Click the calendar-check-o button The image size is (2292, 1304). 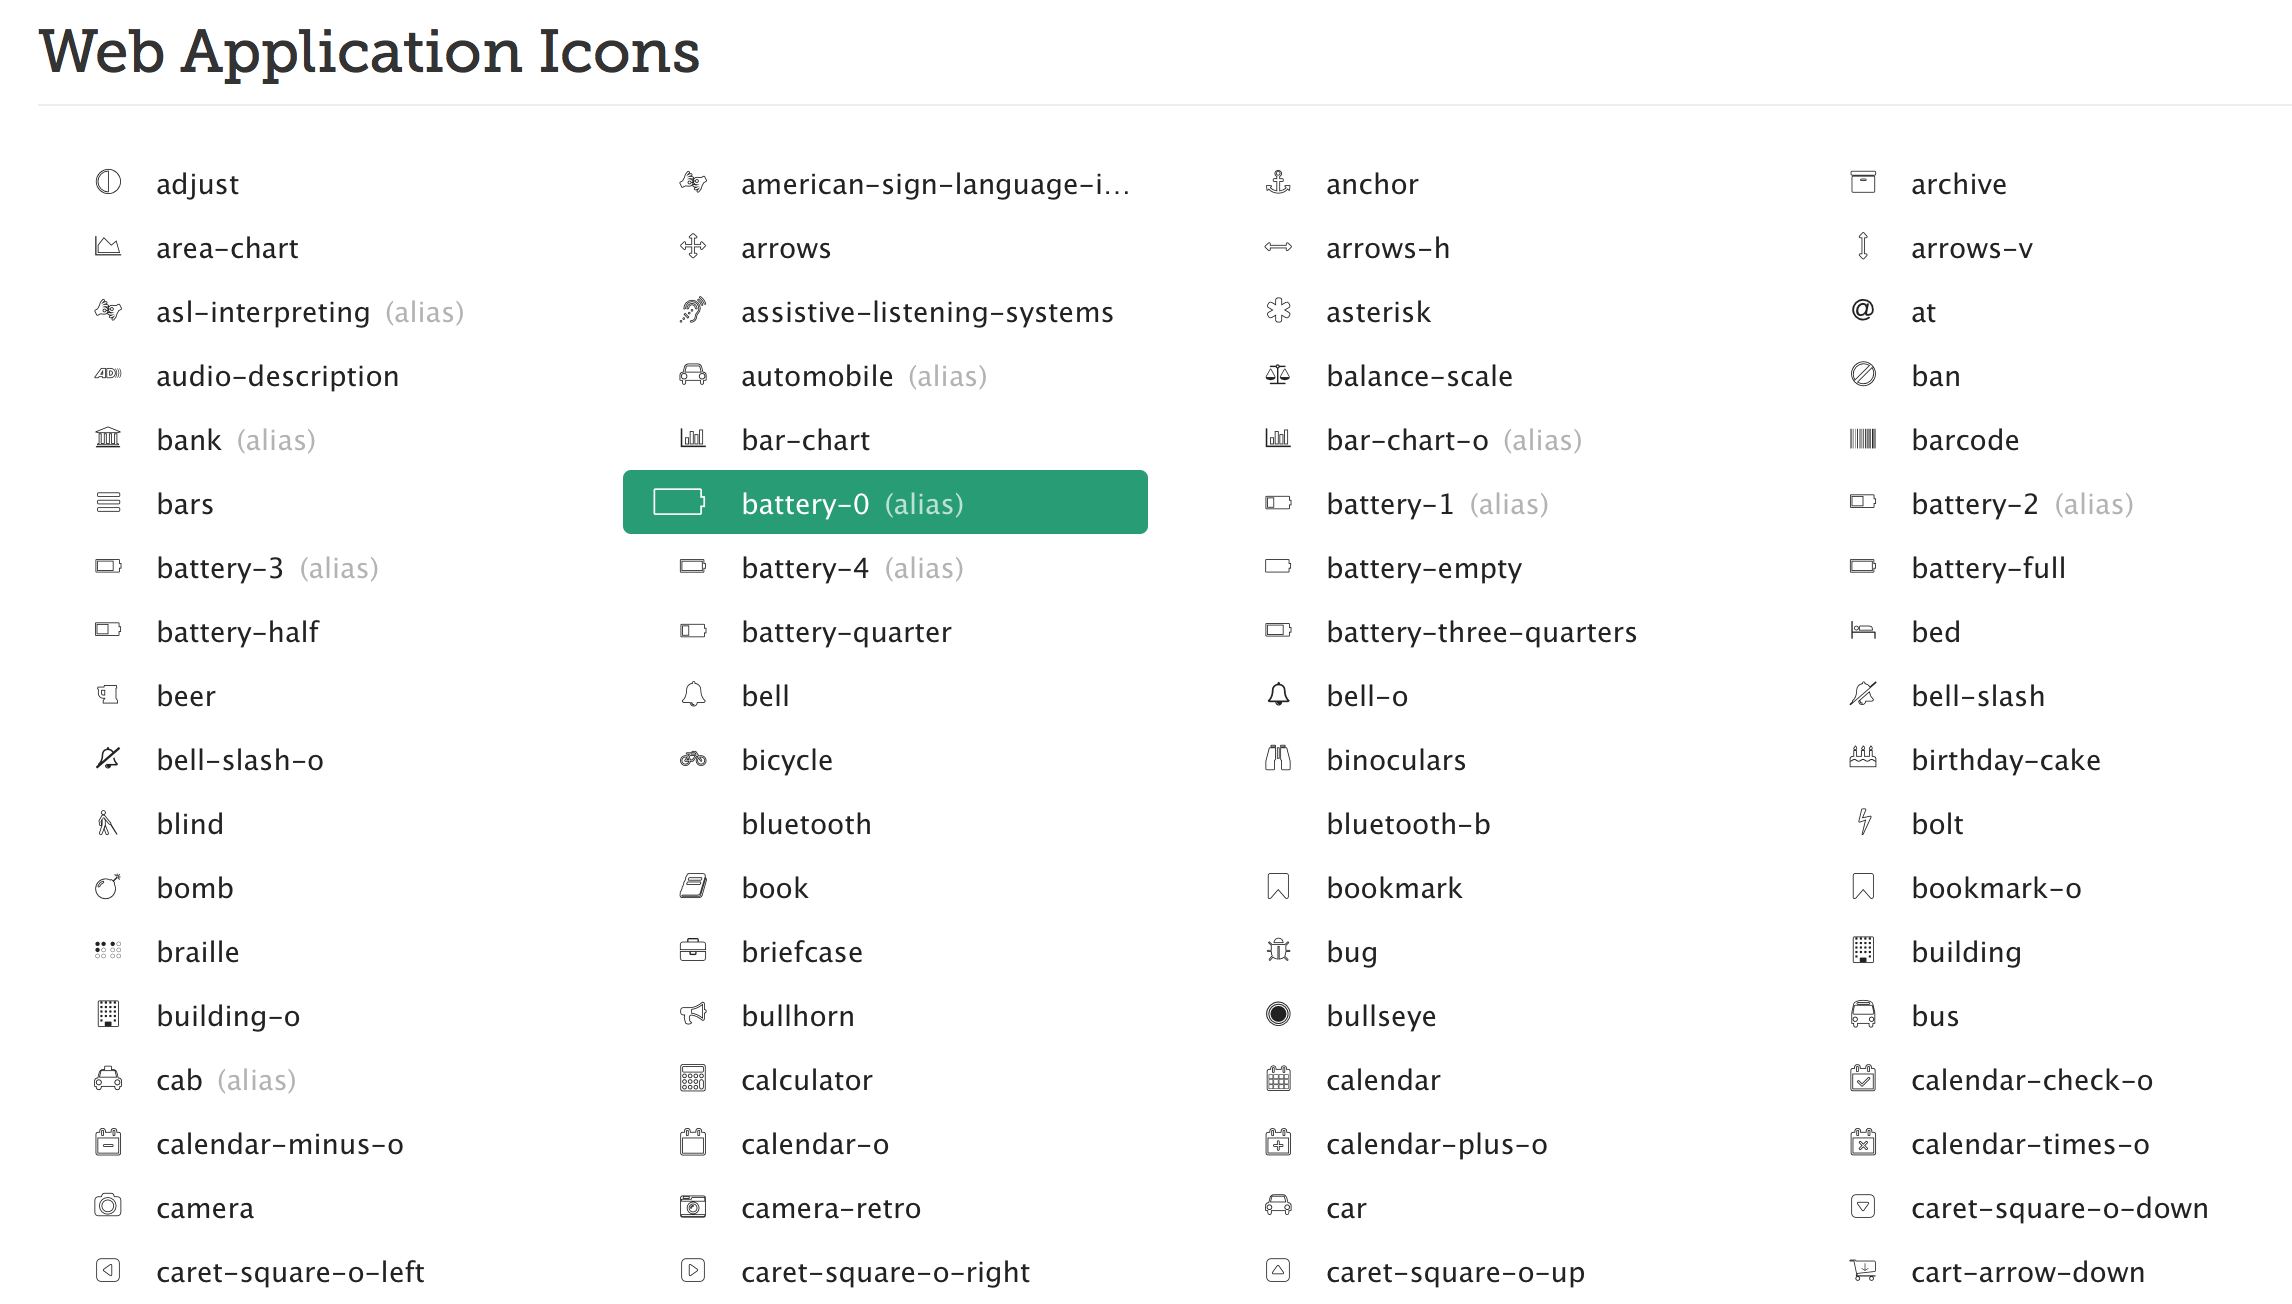(2031, 1080)
